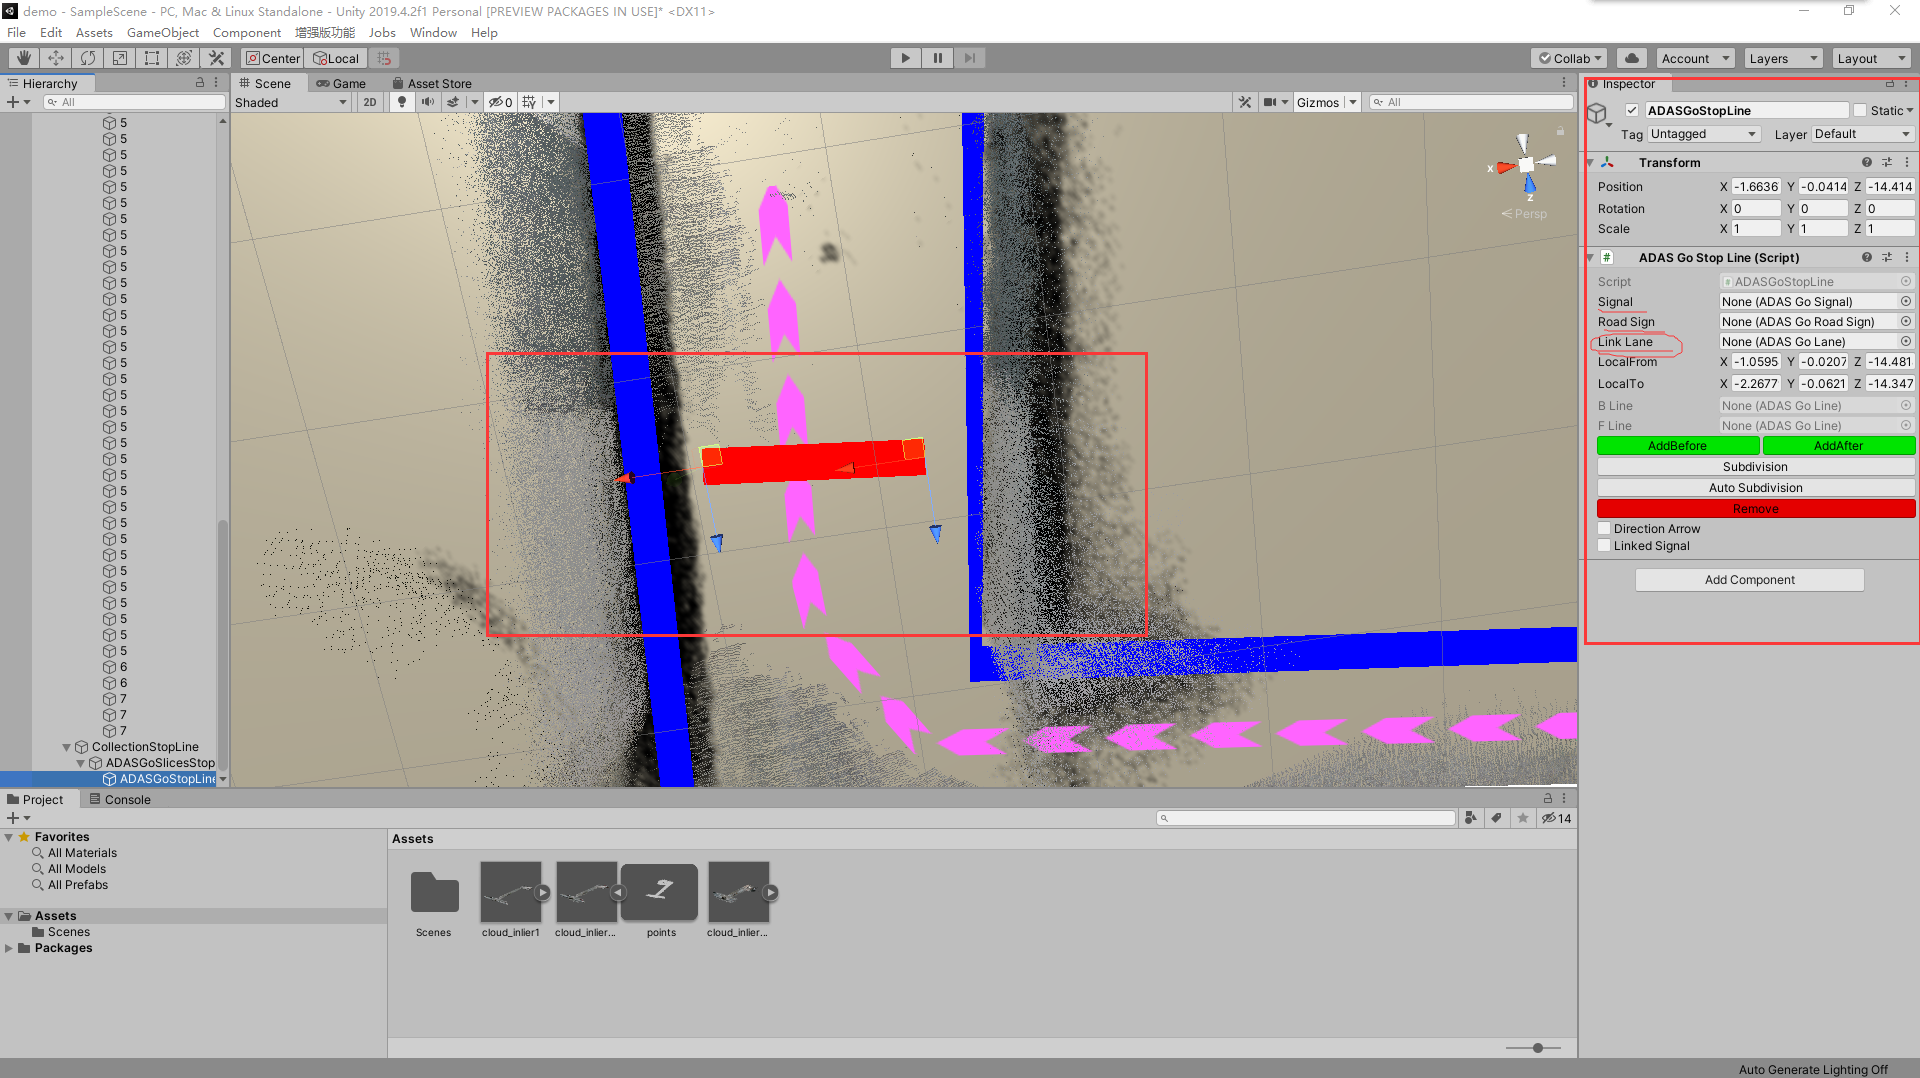Select the Rotate tool
This screenshot has height=1078, width=1920.
click(88, 57)
